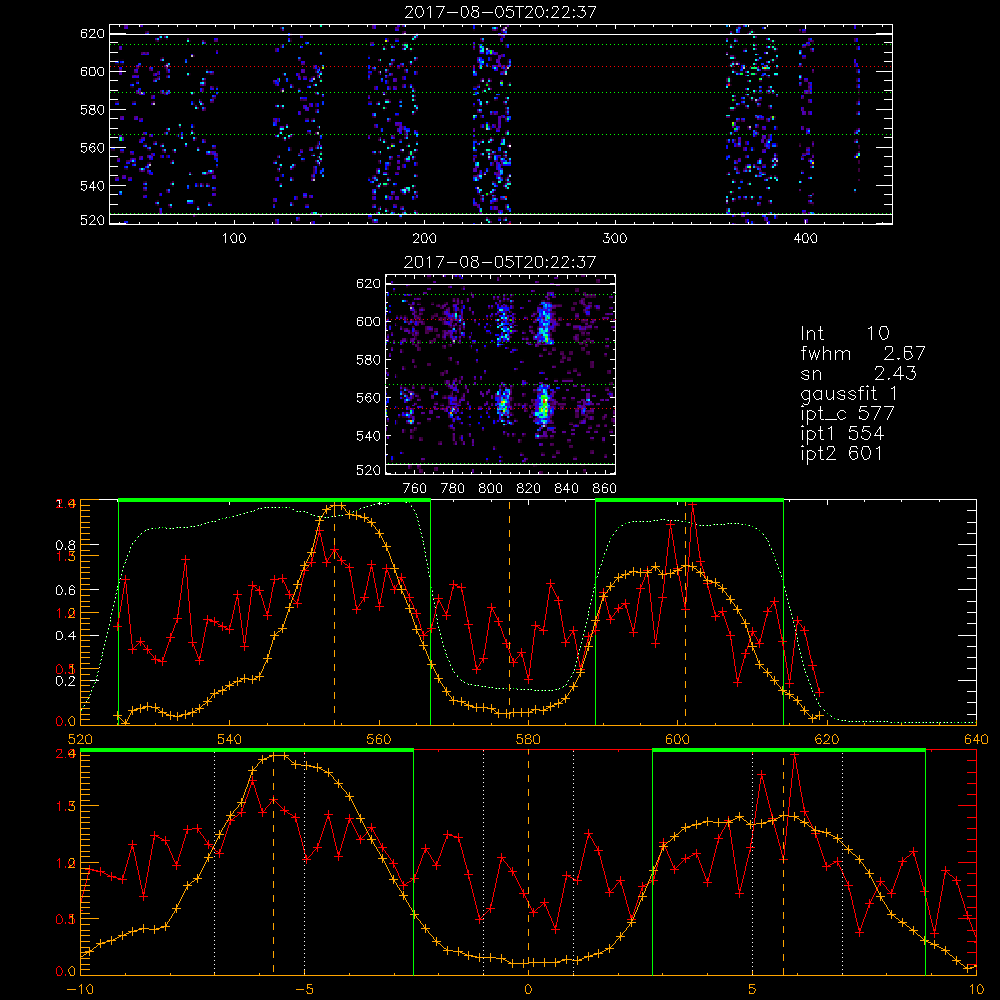Click x-axis label 540 on third plot
Viewport: 1000px width, 1000px height.
tap(229, 740)
